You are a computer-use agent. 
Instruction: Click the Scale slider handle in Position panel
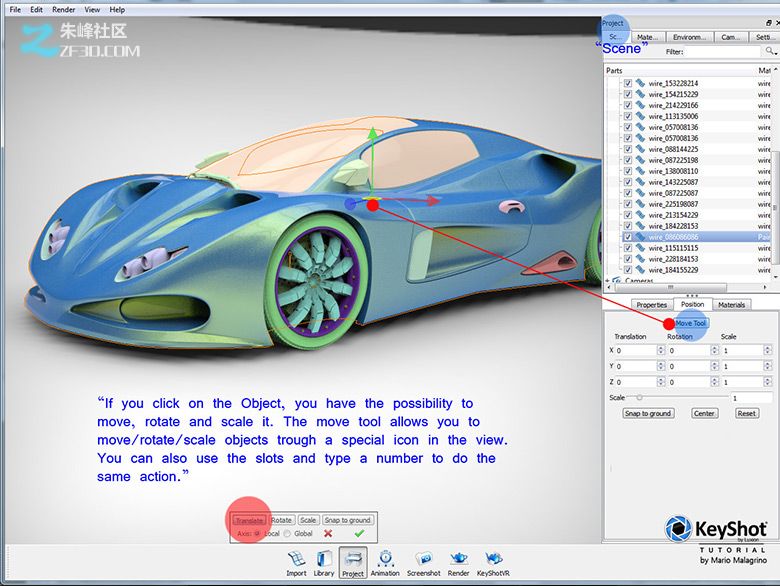pyautogui.click(x=639, y=397)
